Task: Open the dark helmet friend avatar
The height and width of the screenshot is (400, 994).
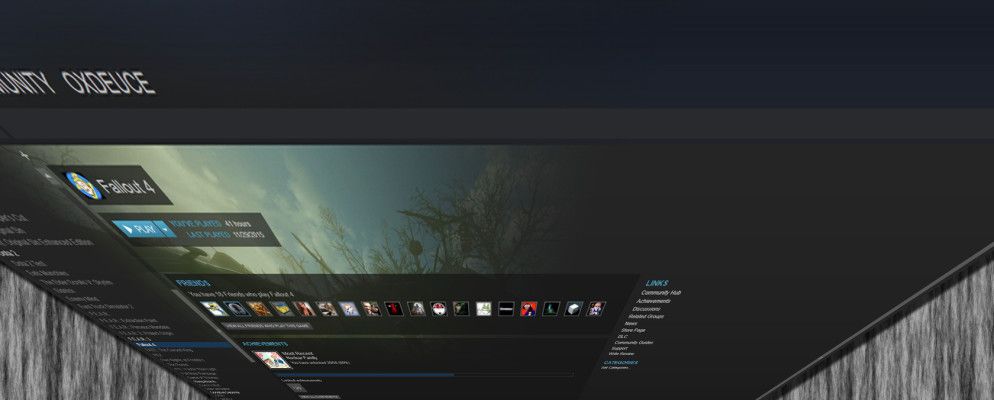Action: tap(237, 309)
